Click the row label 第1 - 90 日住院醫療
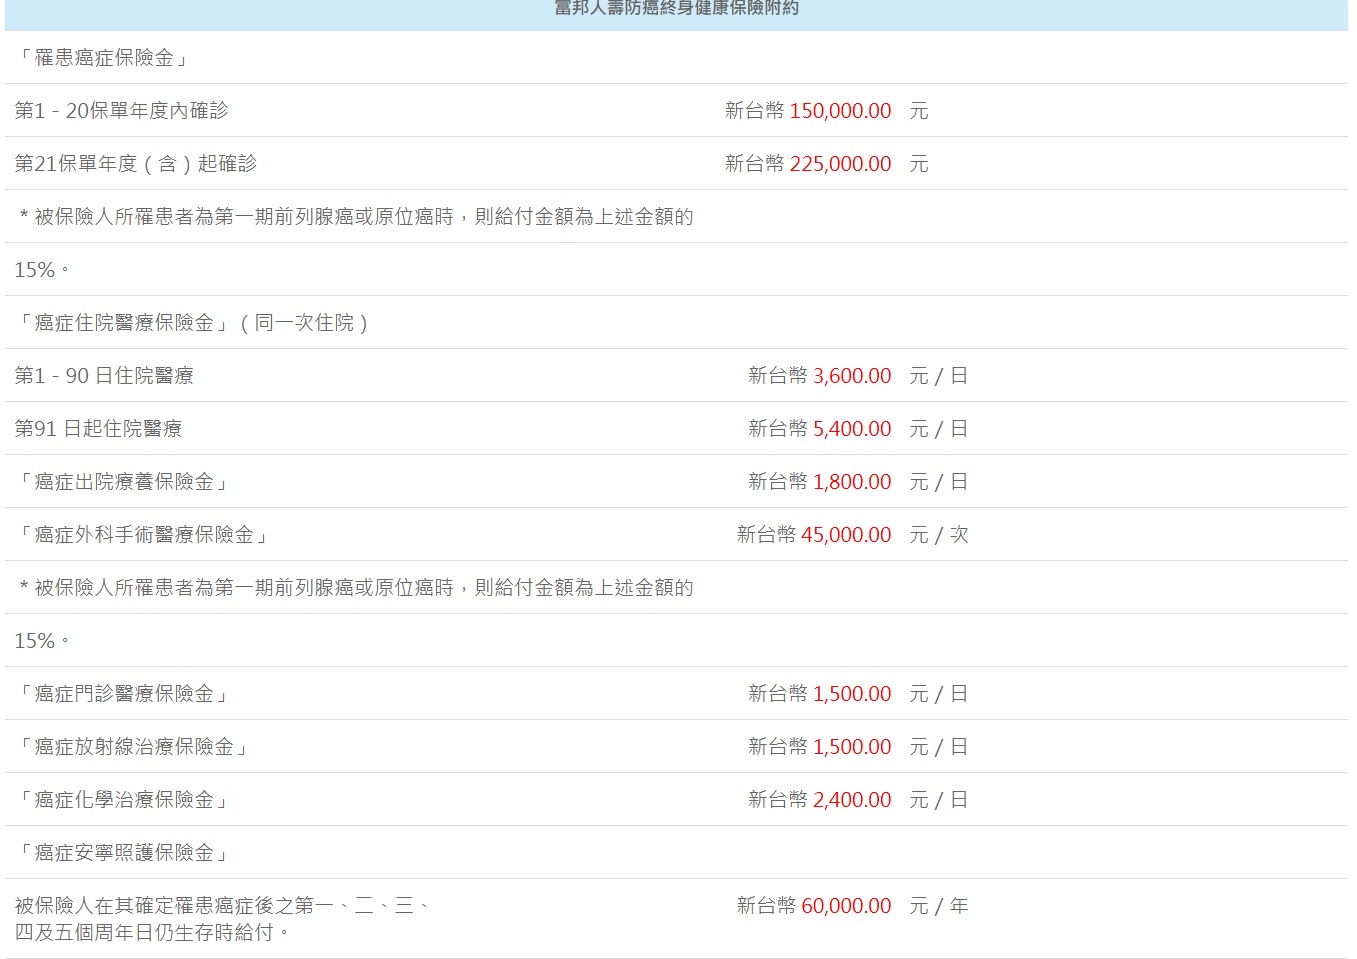This screenshot has height=959, width=1357. (x=104, y=376)
